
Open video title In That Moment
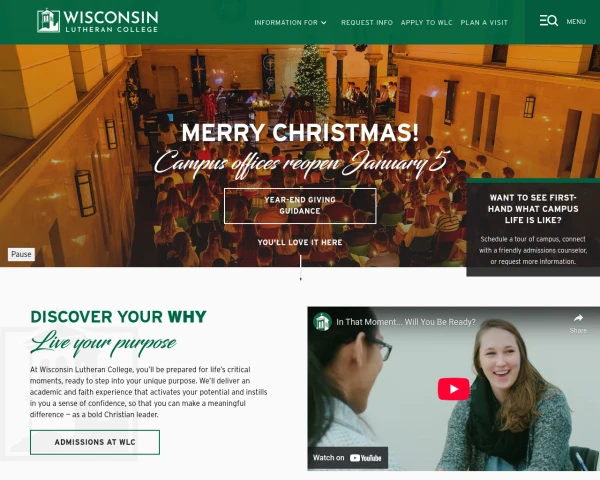[x=406, y=322]
